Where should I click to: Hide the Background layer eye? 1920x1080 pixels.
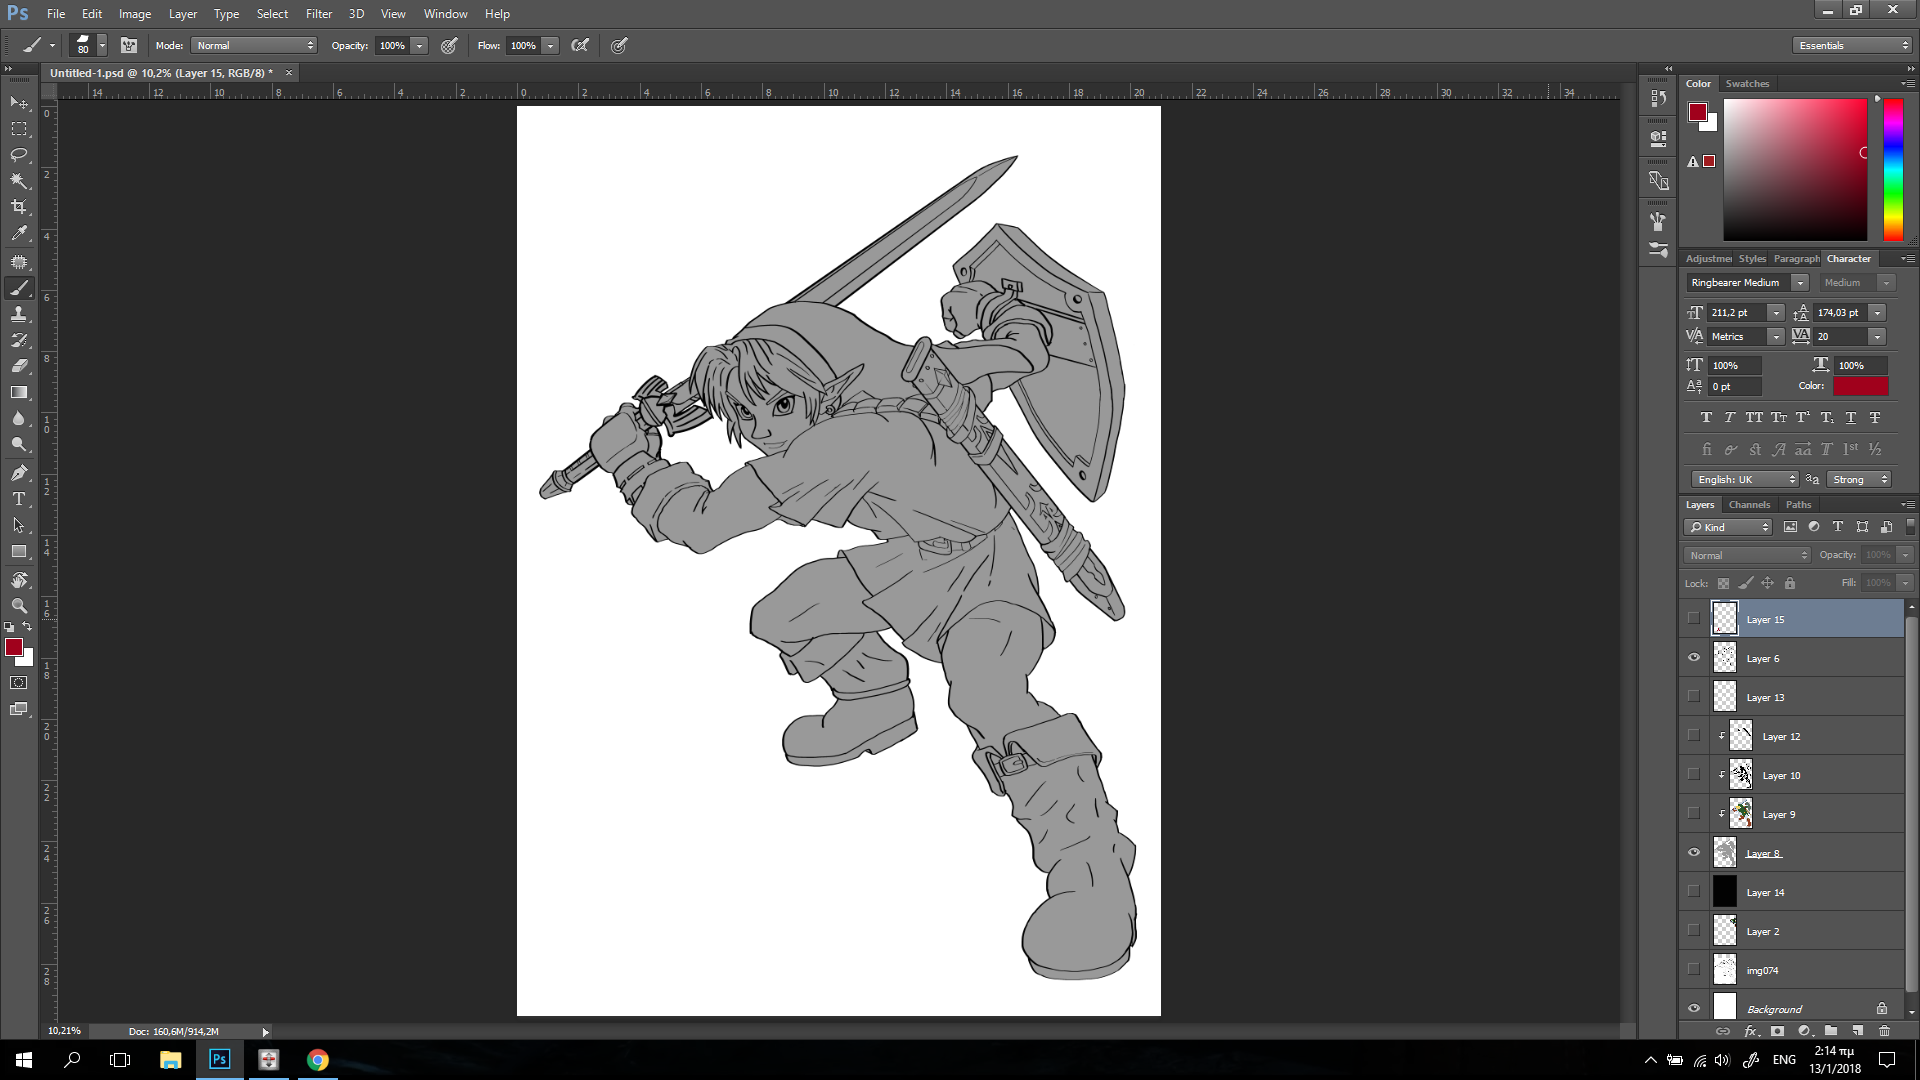[x=1693, y=1009]
